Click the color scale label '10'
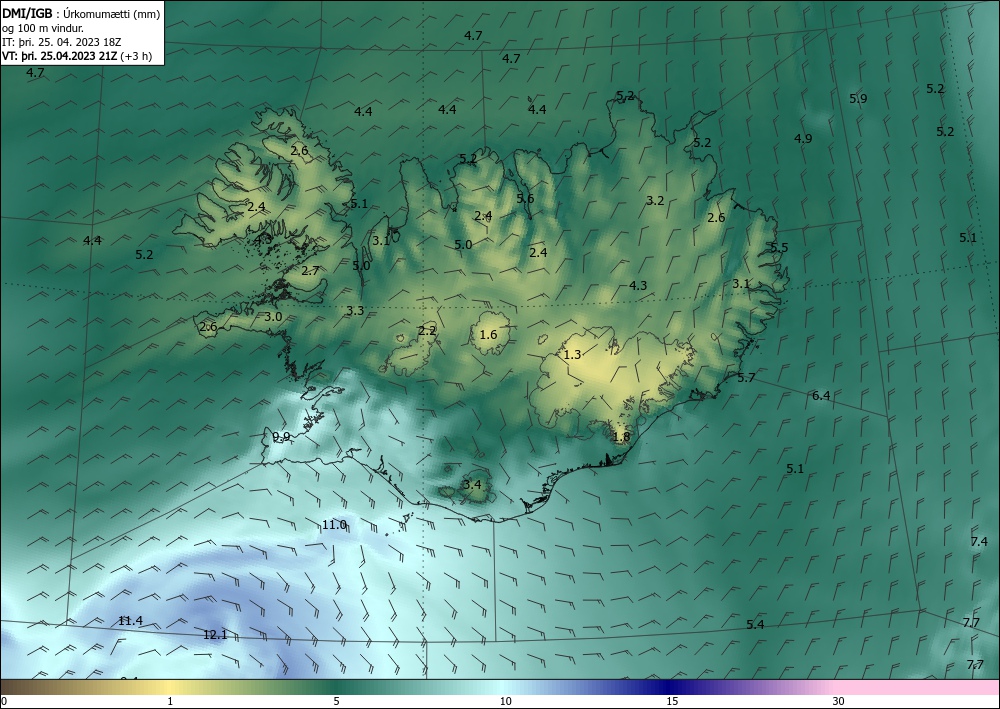This screenshot has width=1000, height=709. [505, 701]
